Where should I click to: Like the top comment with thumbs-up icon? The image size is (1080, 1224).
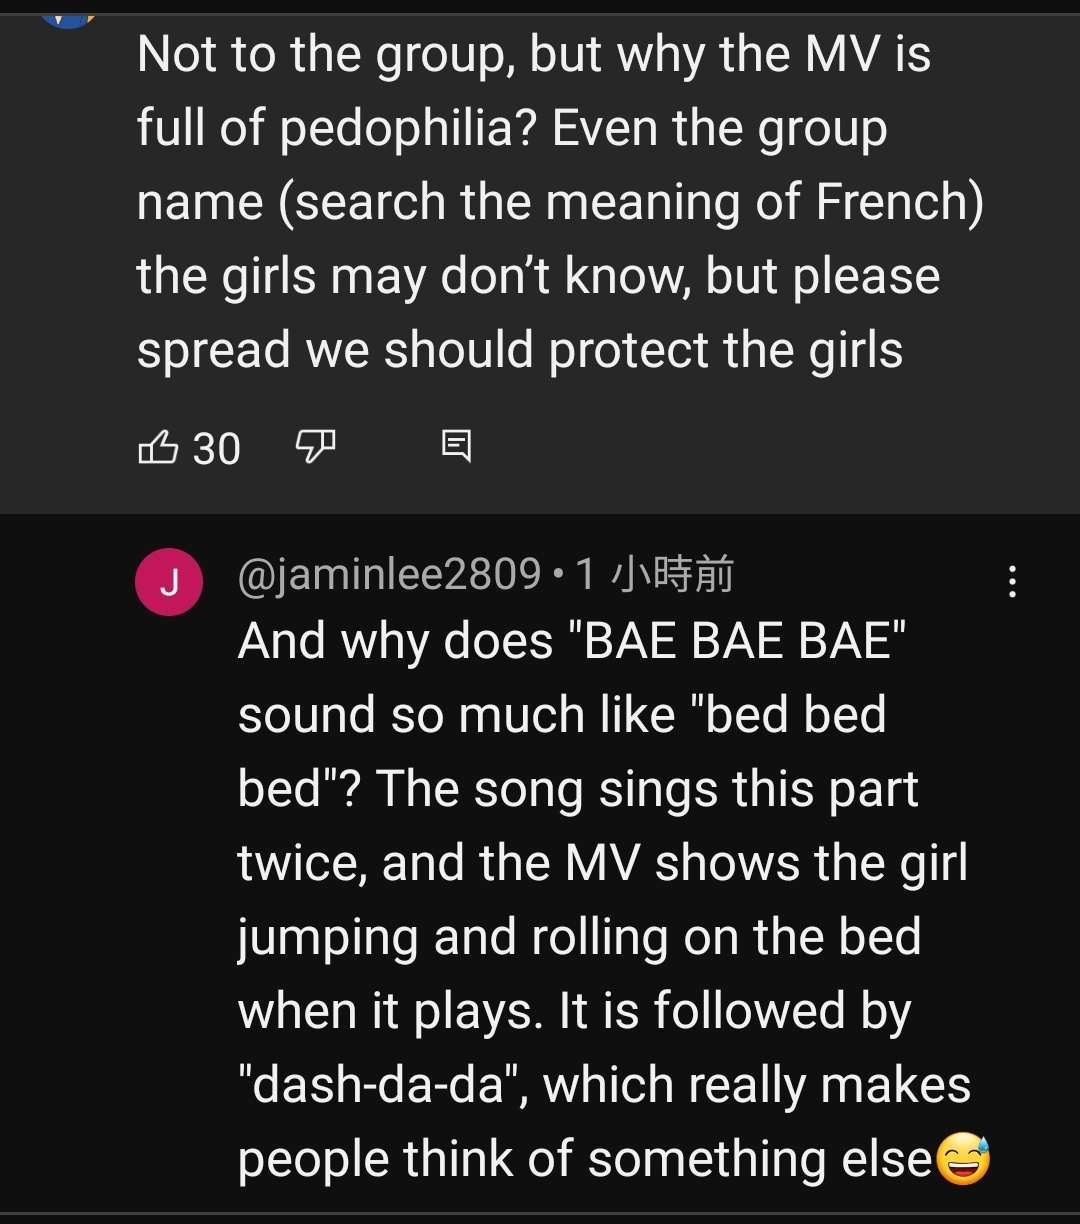pyautogui.click(x=157, y=447)
